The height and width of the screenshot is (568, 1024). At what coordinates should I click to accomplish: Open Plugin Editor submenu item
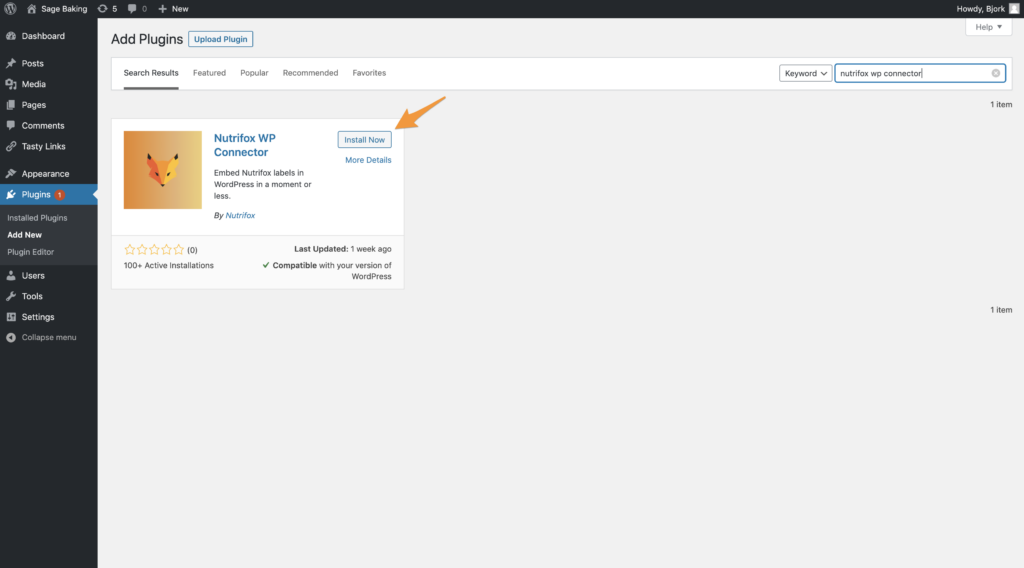click(31, 251)
